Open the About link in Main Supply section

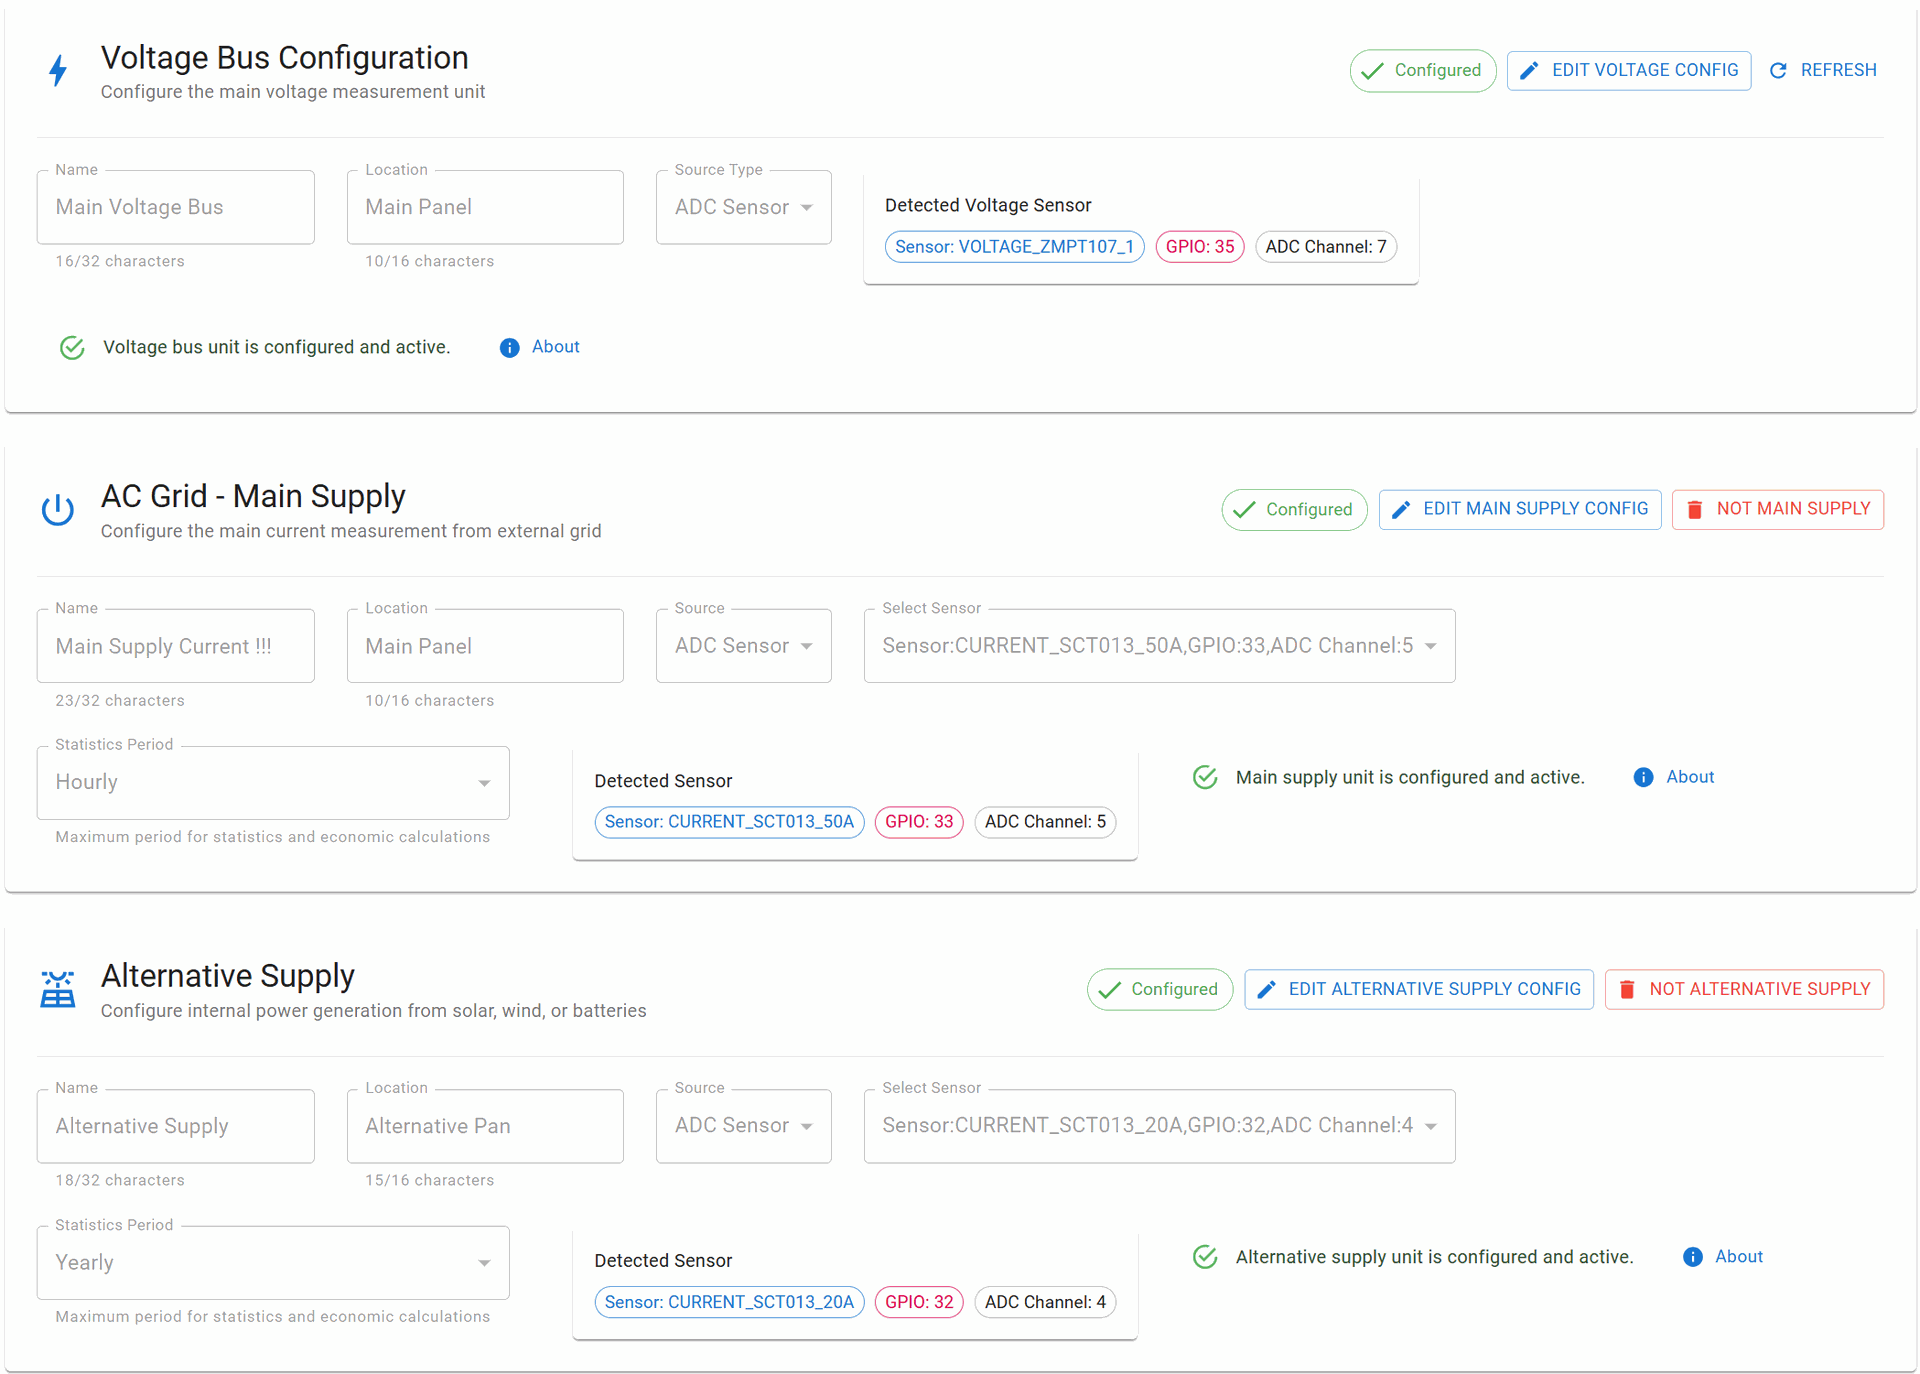[1689, 777]
